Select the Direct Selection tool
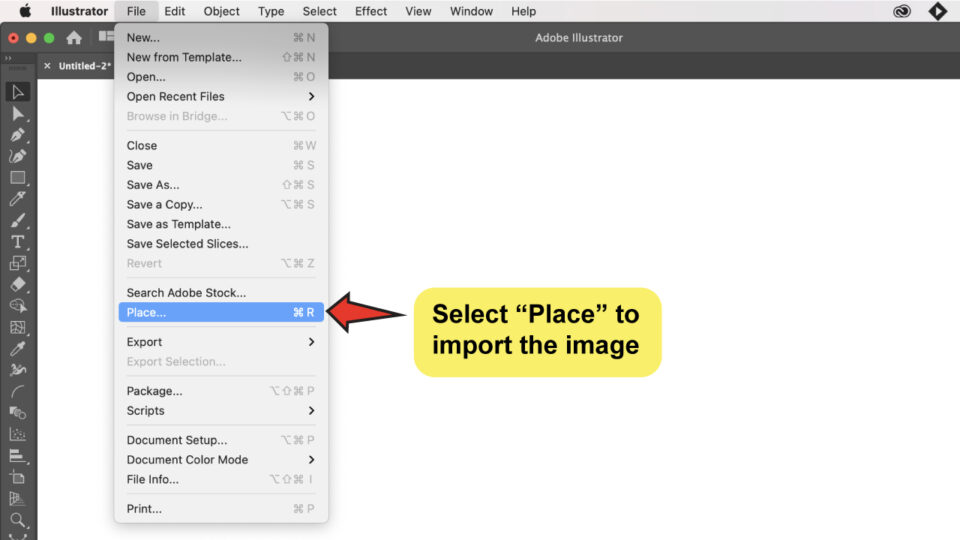The height and width of the screenshot is (540, 960). tap(17, 114)
